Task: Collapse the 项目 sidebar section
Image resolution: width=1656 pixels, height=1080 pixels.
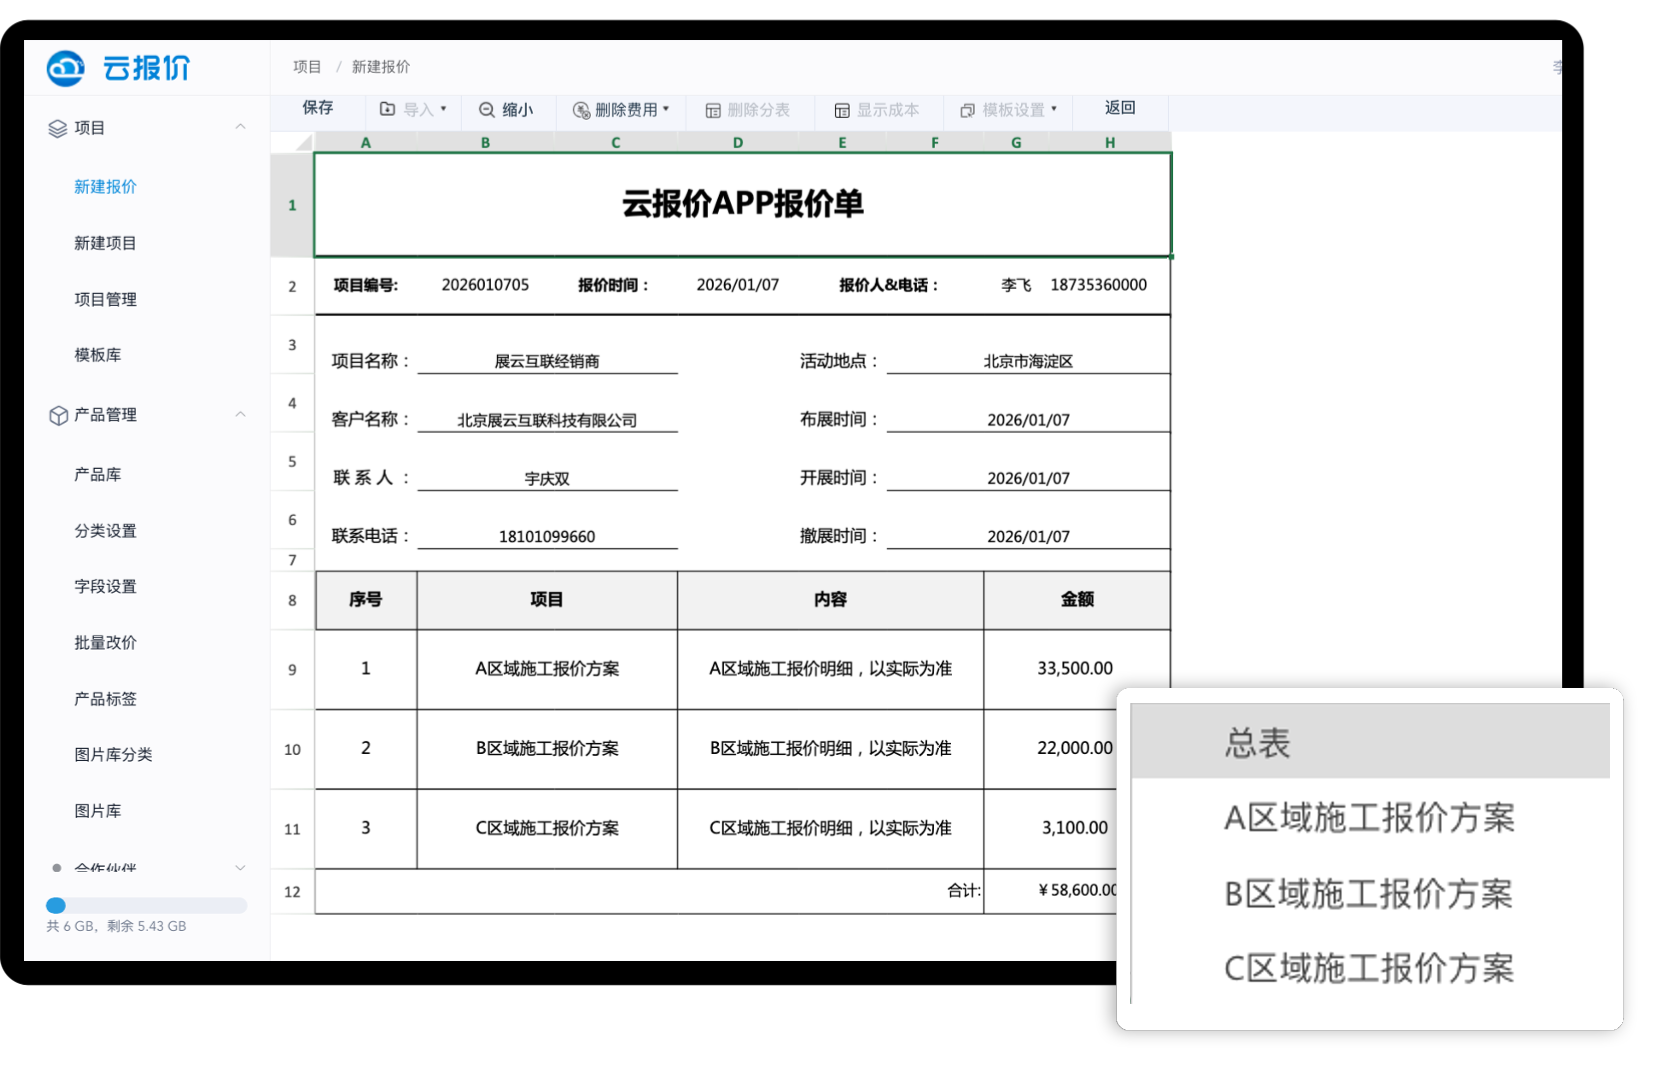Action: [240, 127]
